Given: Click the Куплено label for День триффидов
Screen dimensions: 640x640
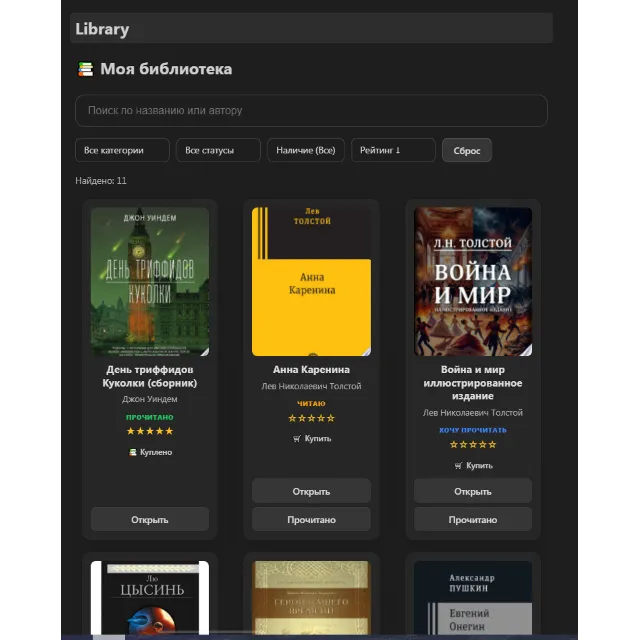Looking at the screenshot, I should click(x=156, y=452).
